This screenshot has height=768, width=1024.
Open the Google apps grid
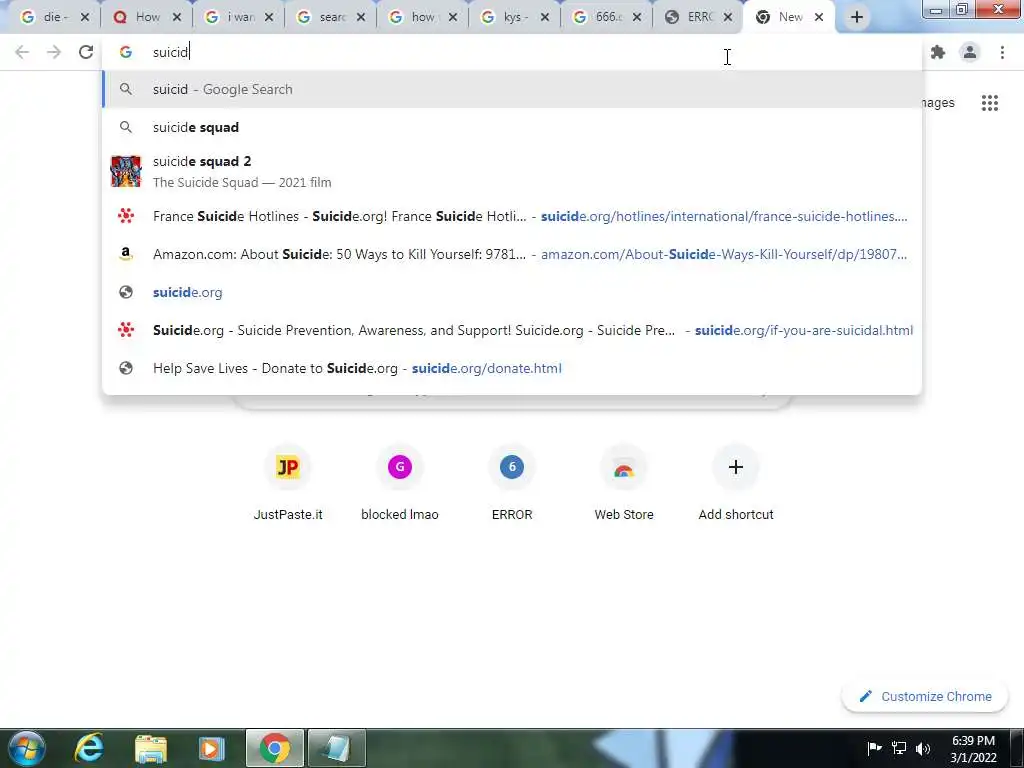click(990, 103)
